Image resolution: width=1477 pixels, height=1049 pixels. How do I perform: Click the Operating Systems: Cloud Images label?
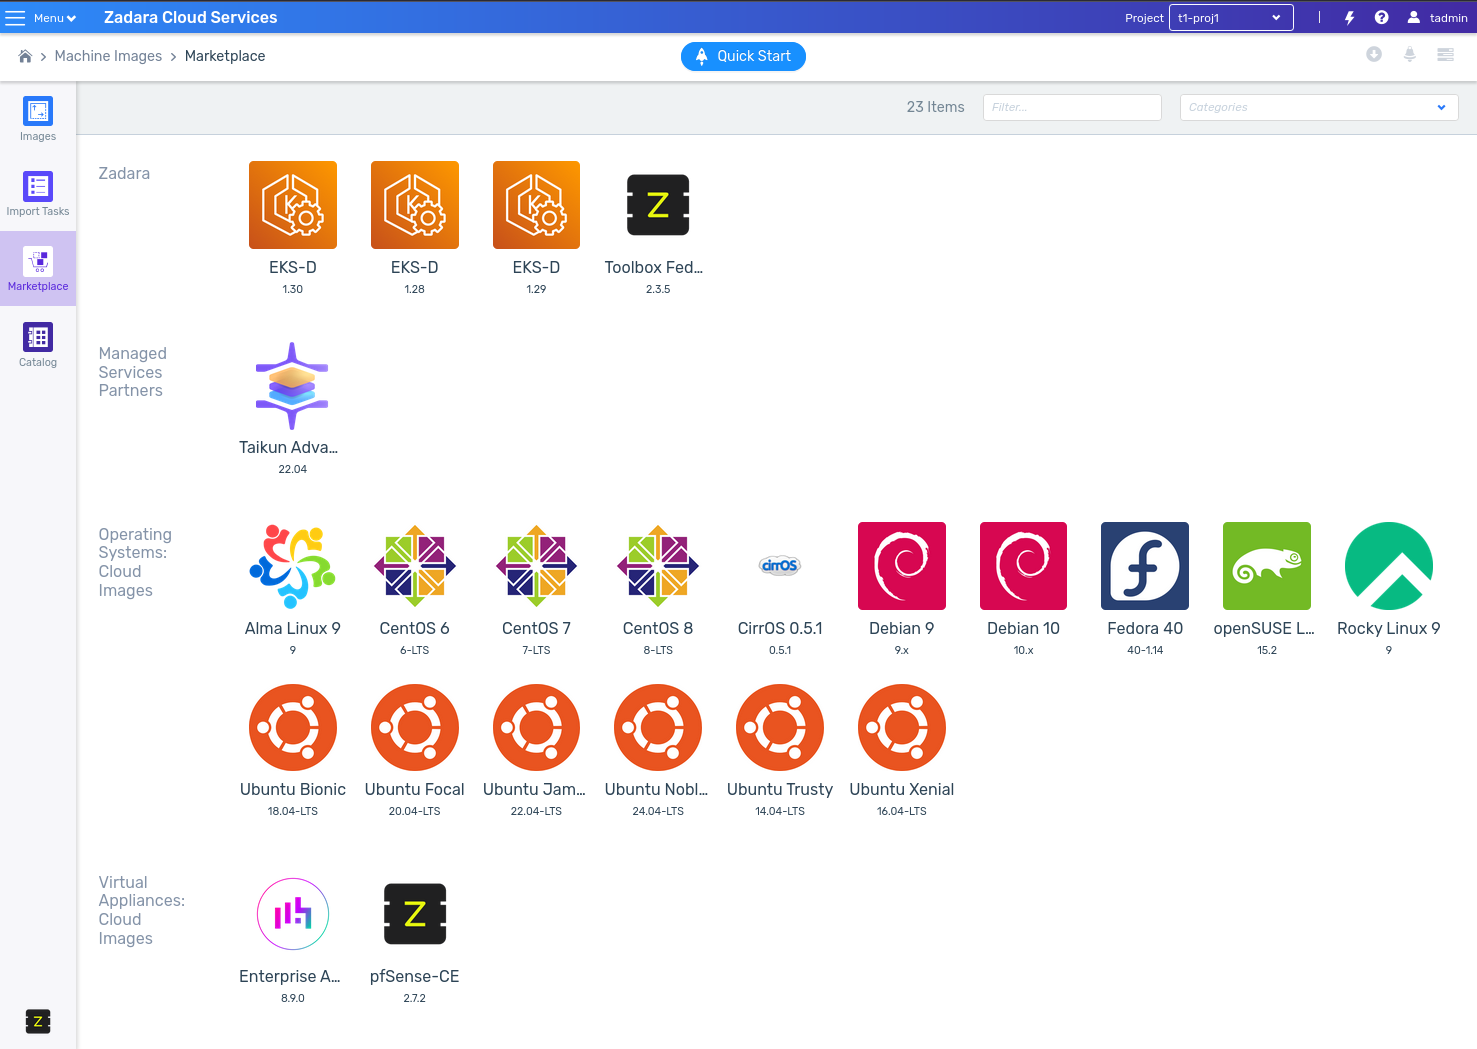[x=135, y=562]
